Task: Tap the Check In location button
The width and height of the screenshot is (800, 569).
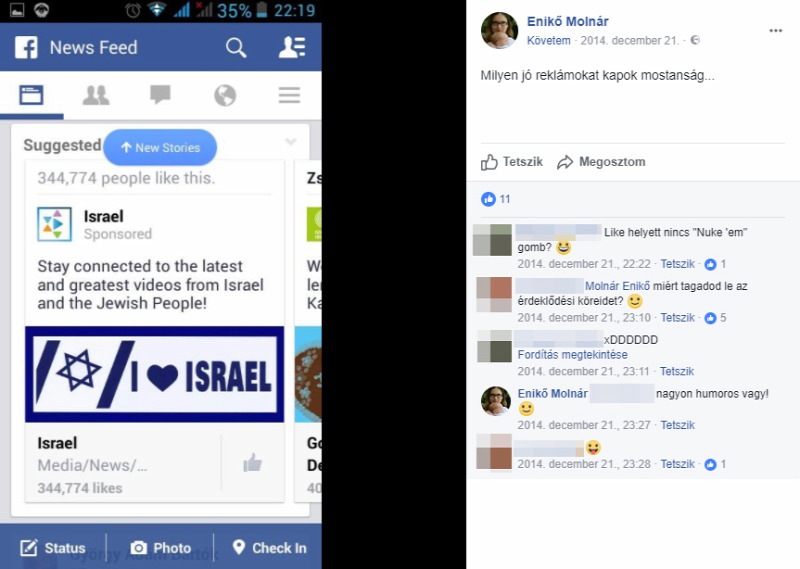Action: [269, 548]
